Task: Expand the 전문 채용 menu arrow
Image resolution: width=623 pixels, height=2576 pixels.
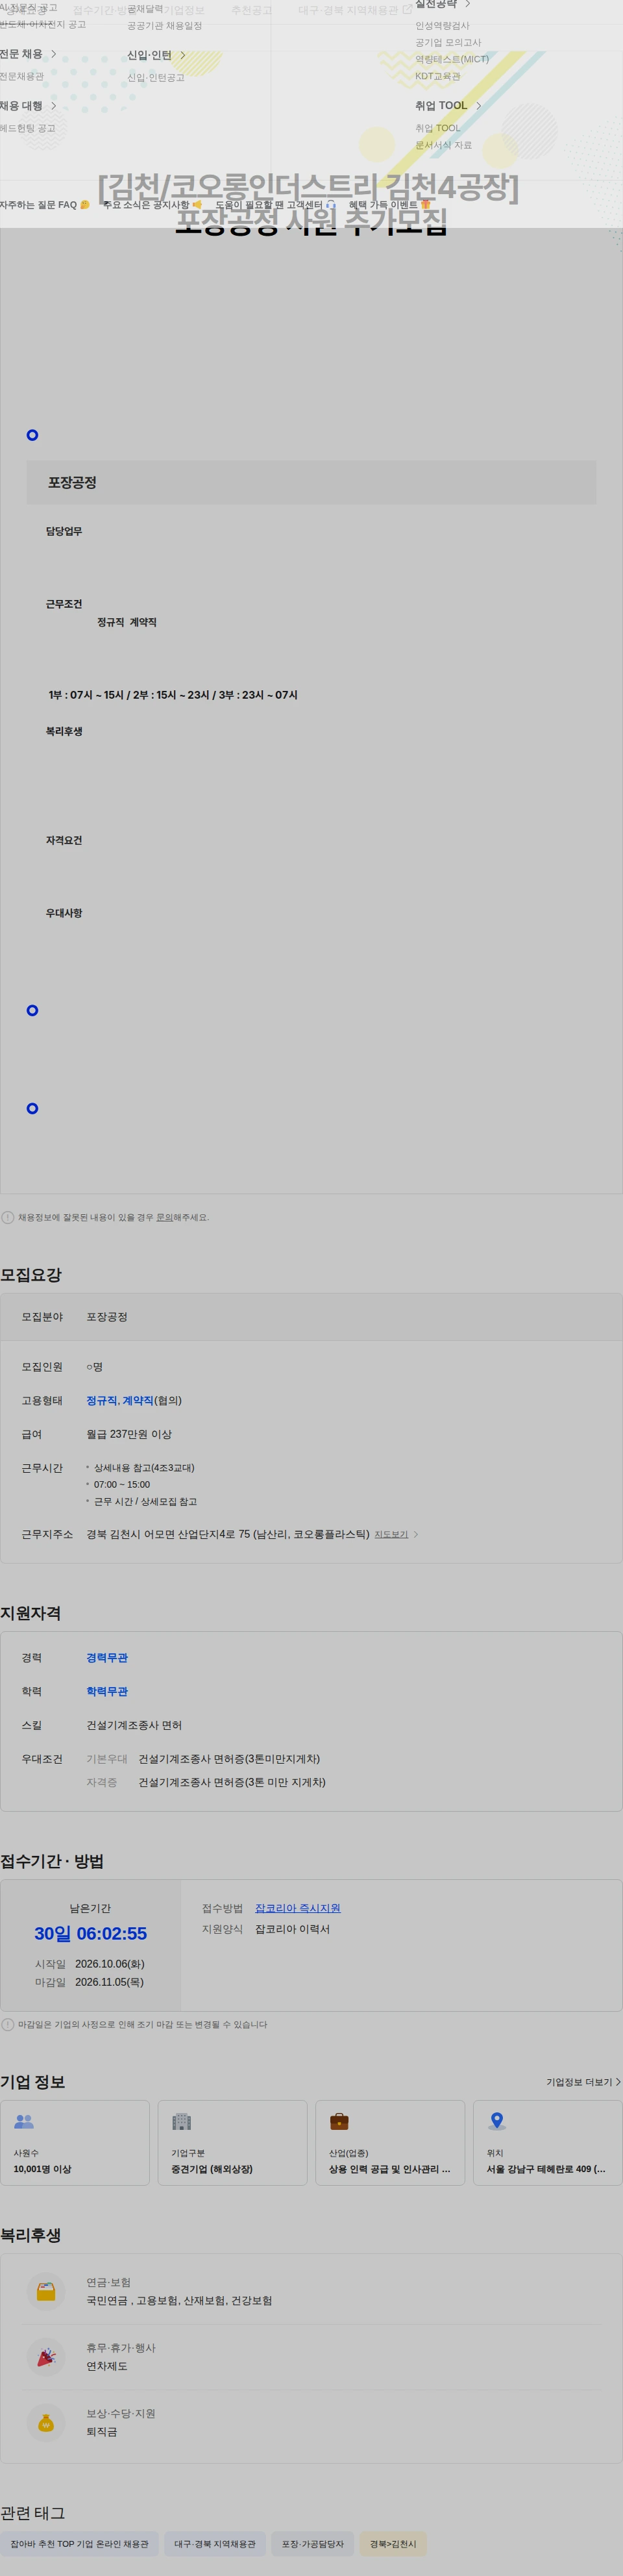Action: pyautogui.click(x=53, y=54)
